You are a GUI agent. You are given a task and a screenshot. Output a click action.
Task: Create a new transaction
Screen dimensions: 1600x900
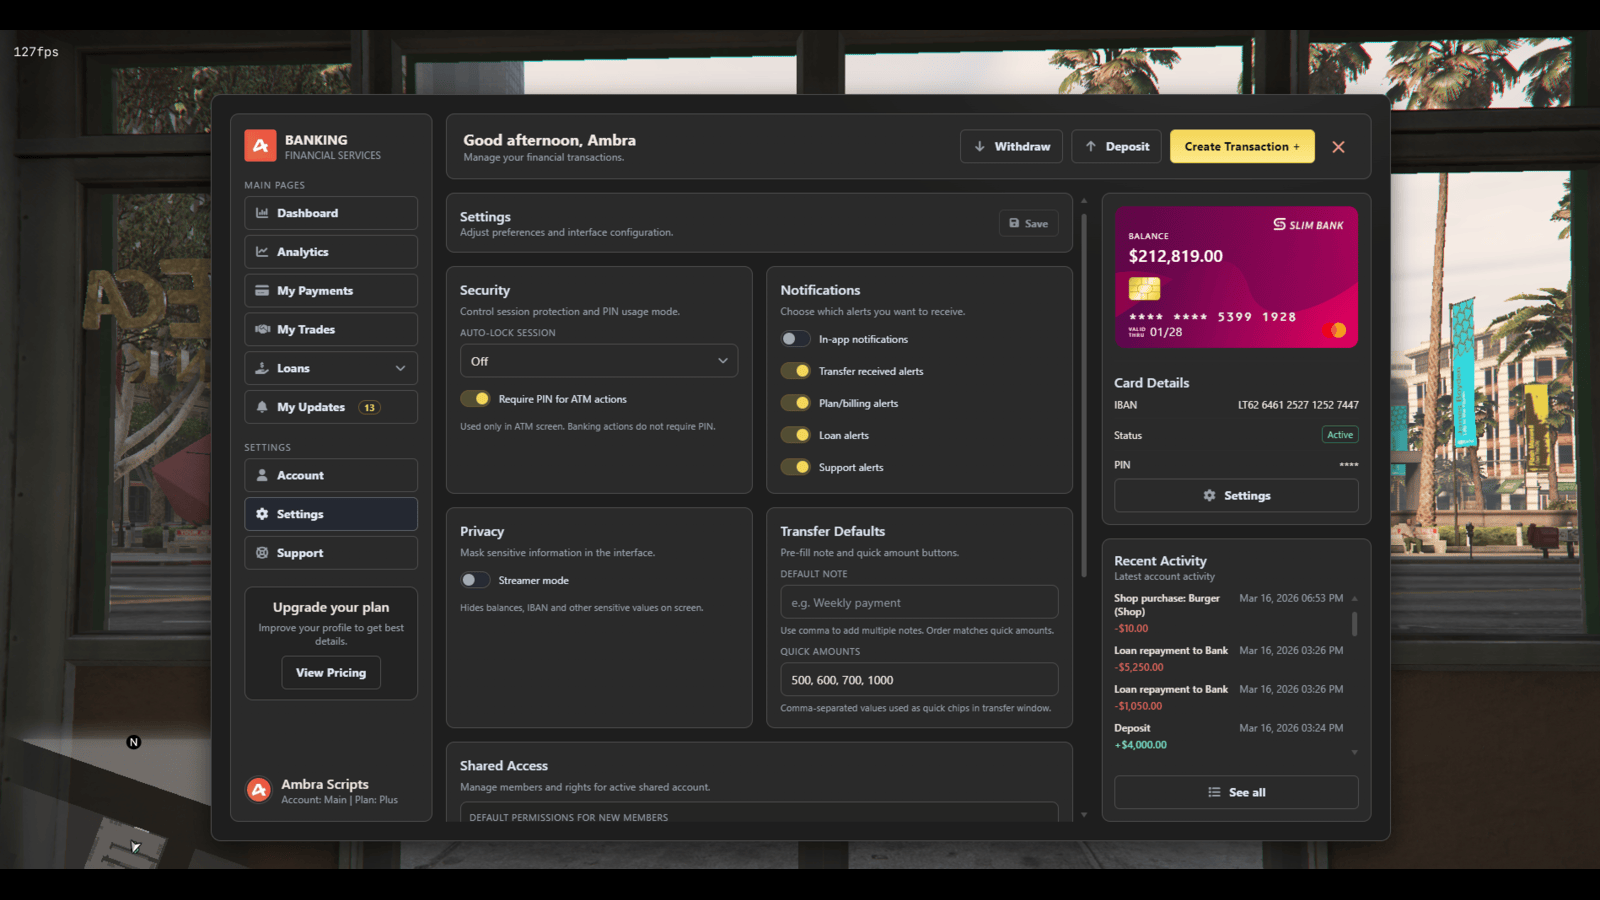(x=1242, y=146)
